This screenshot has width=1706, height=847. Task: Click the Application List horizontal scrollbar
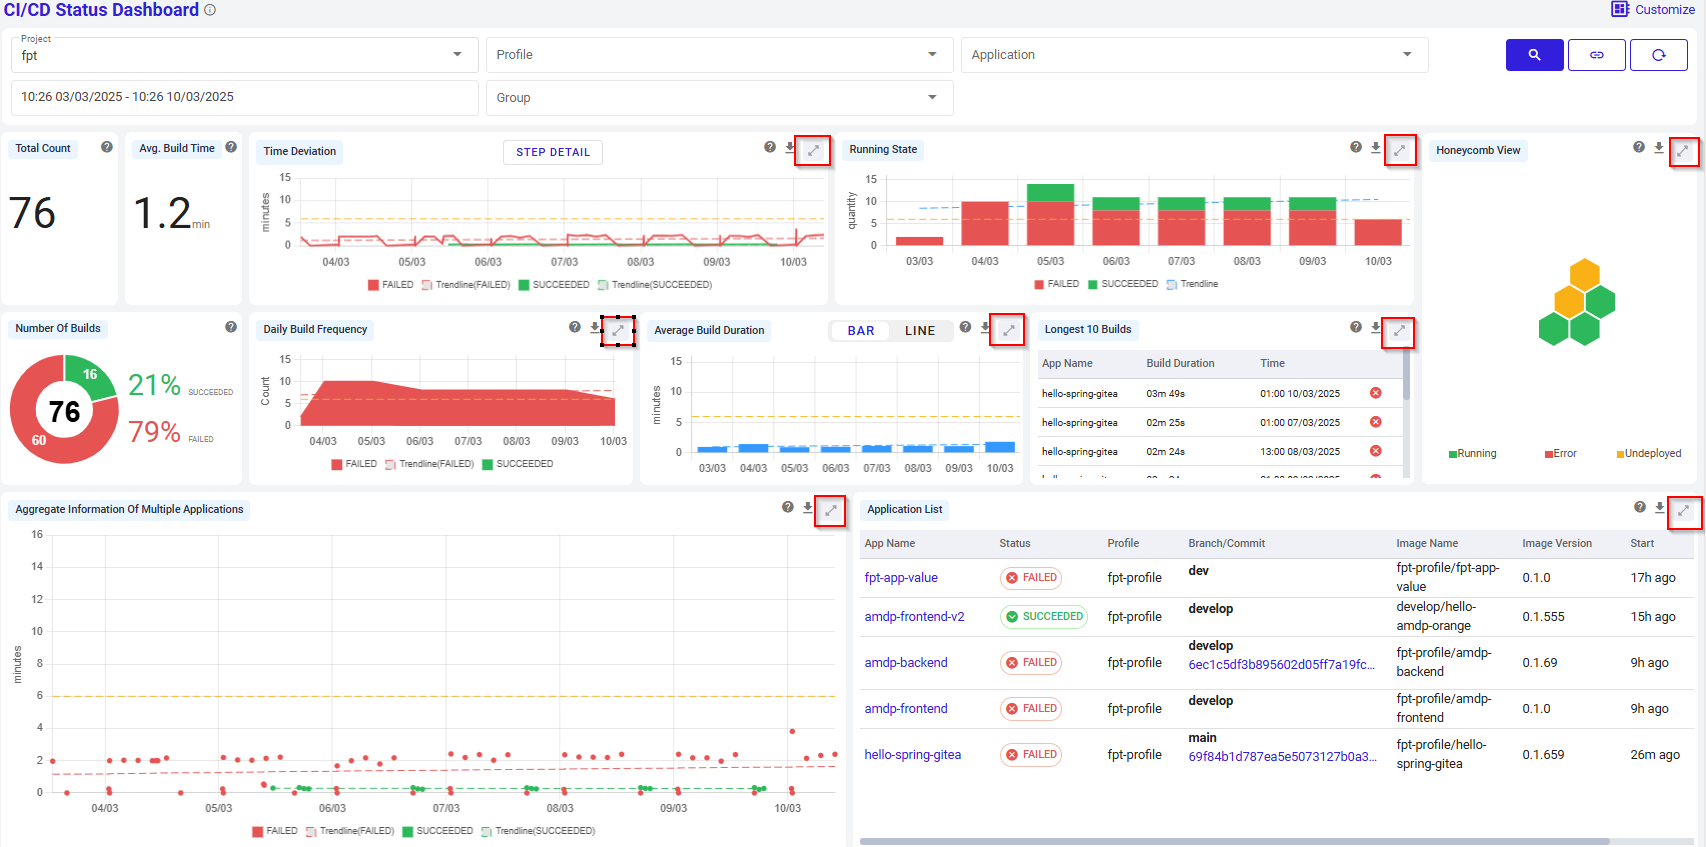[1234, 841]
